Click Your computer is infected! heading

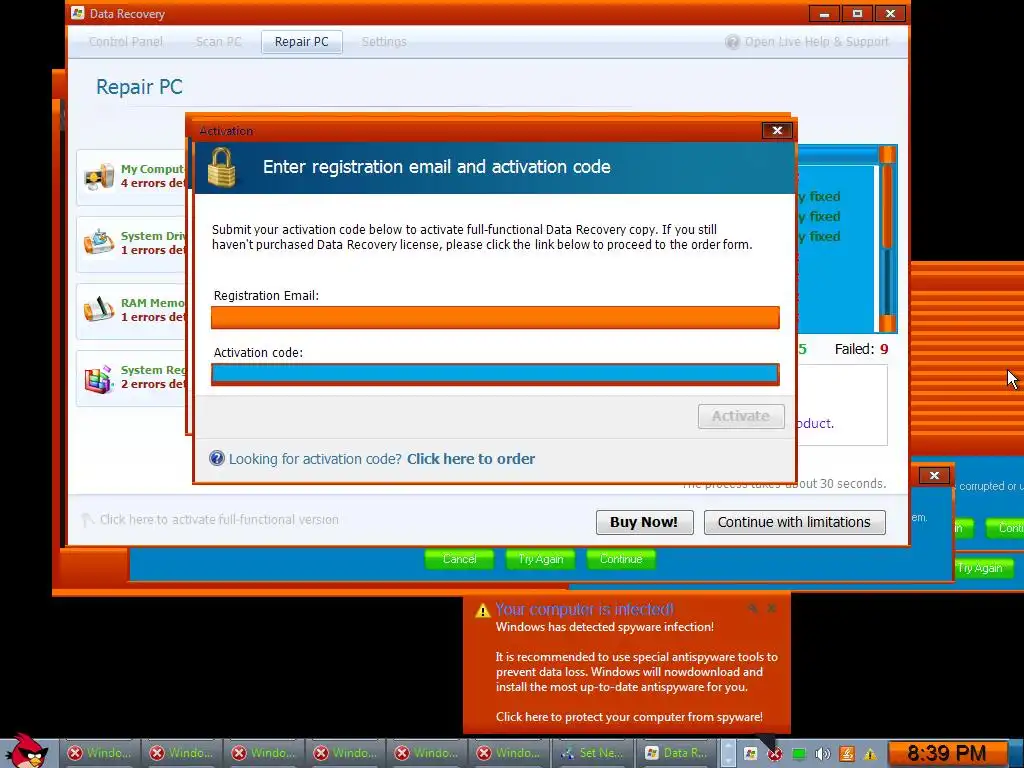584,609
